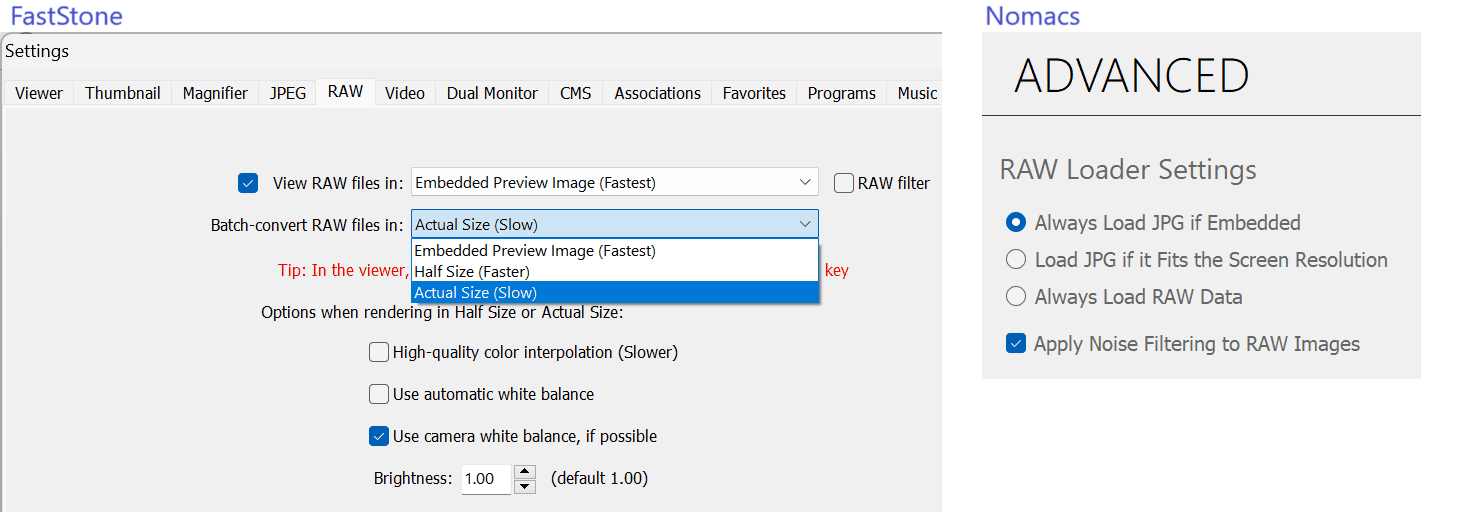Viewport: 1476px width, 512px height.
Task: Open the Thumbnail settings tab
Action: tap(123, 93)
